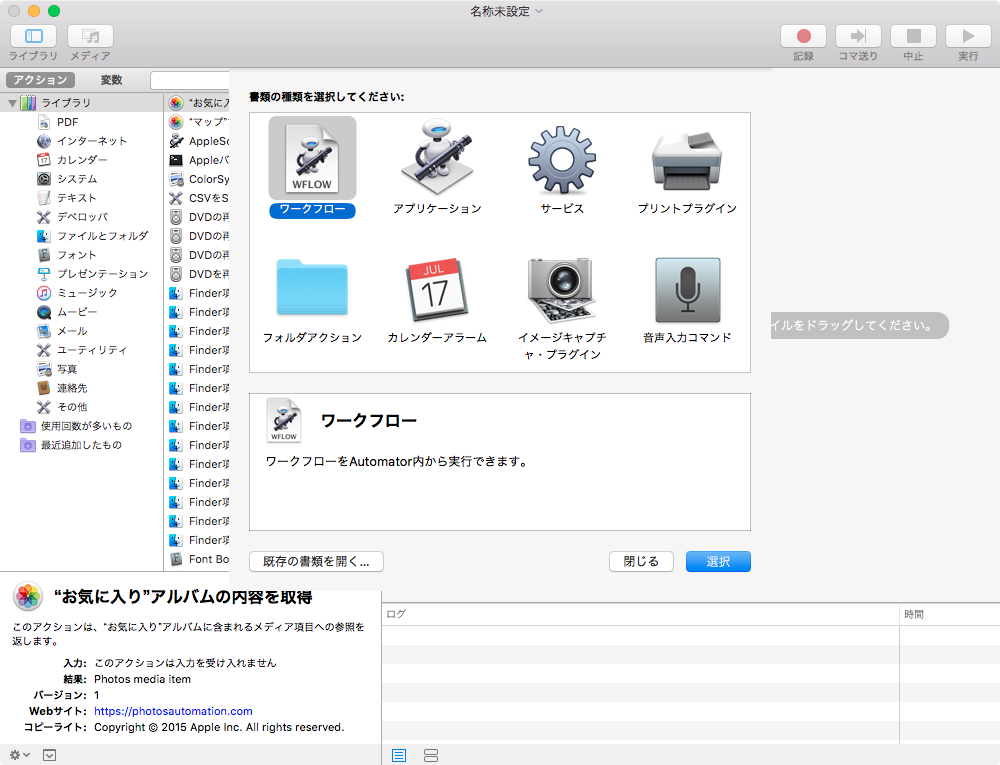
Task: Pick the プリントプラグイン printer icon
Action: 687,159
